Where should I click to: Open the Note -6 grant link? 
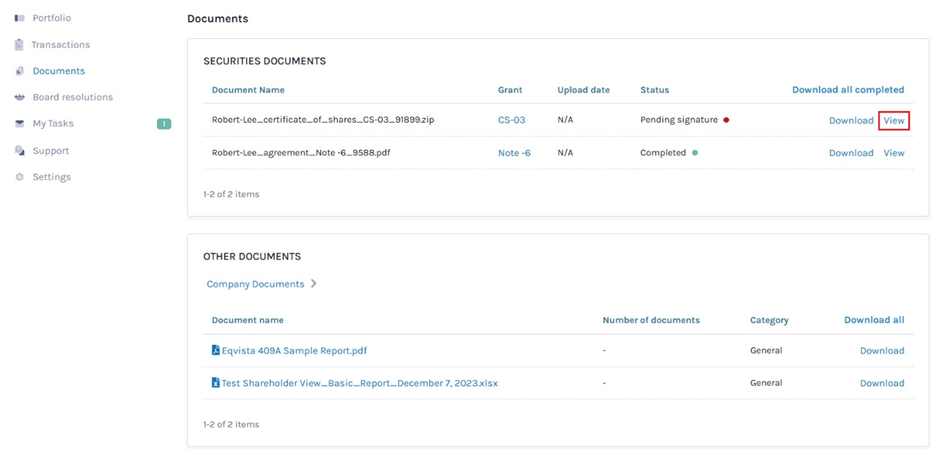click(x=514, y=153)
